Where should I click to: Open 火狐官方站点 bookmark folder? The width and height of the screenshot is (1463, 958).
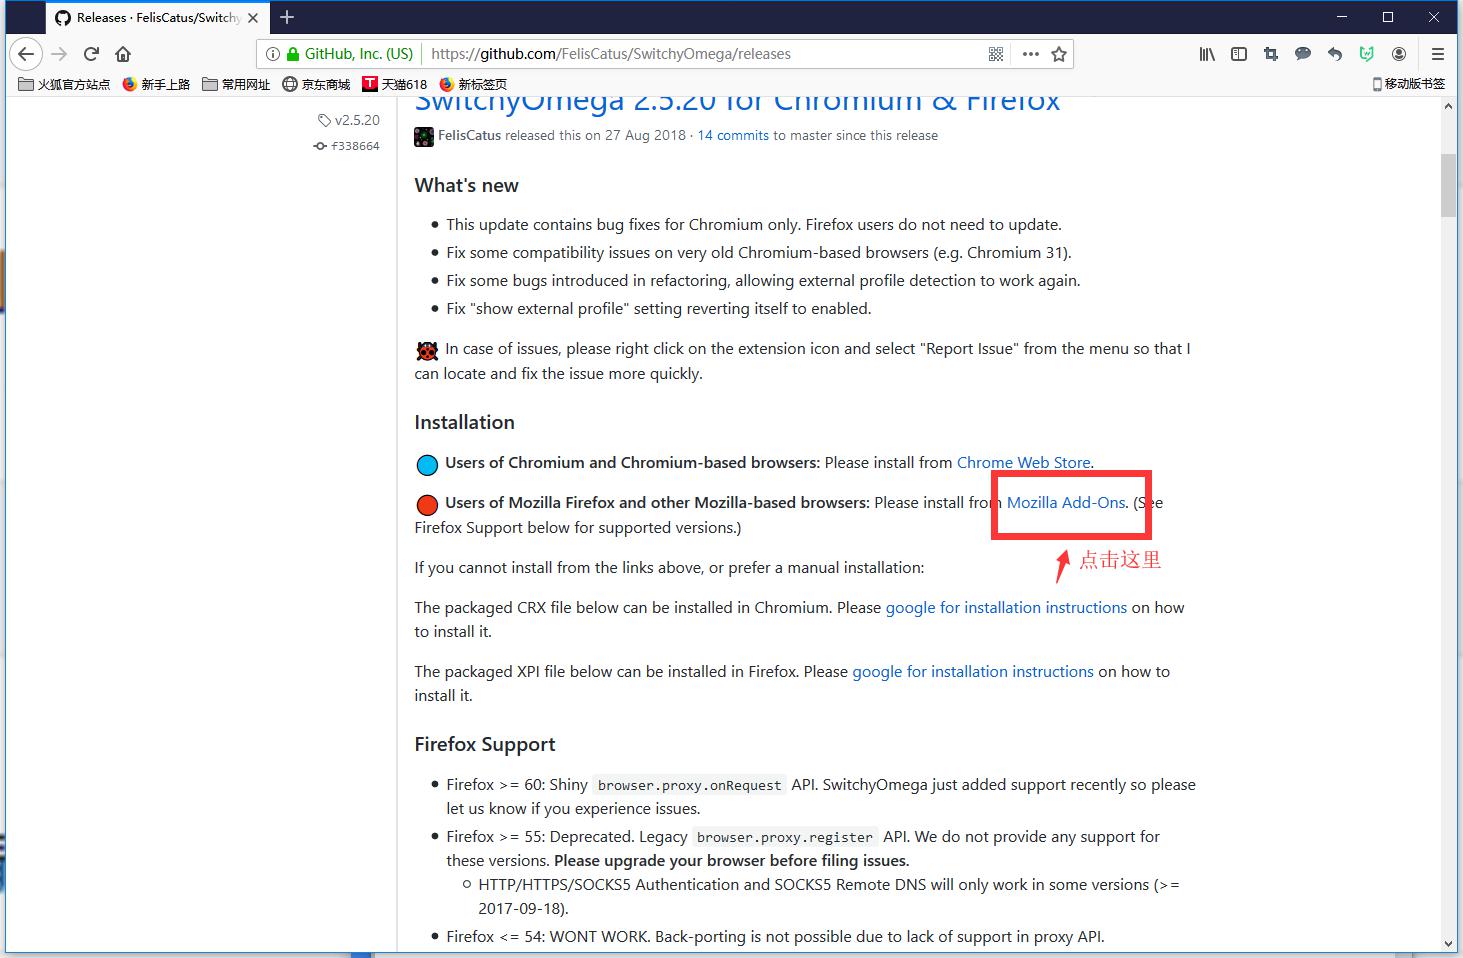tap(64, 84)
